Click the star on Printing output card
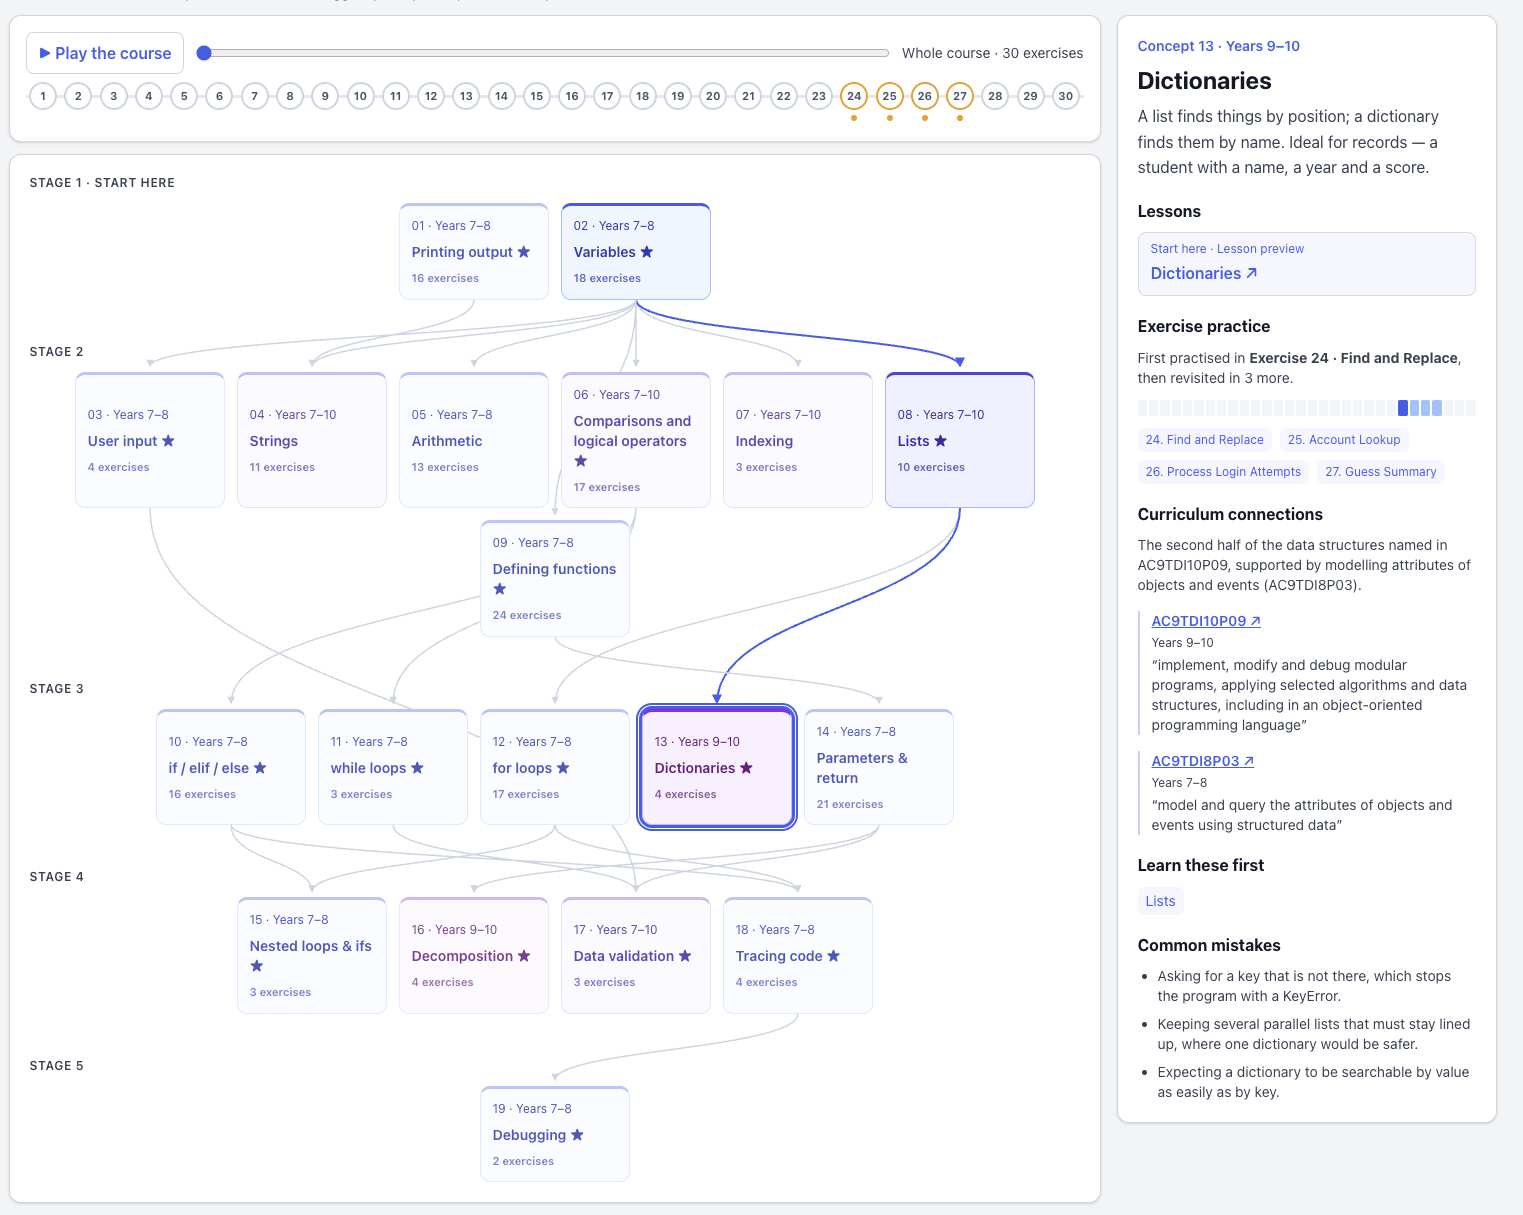Image resolution: width=1523 pixels, height=1215 pixels. (x=523, y=252)
